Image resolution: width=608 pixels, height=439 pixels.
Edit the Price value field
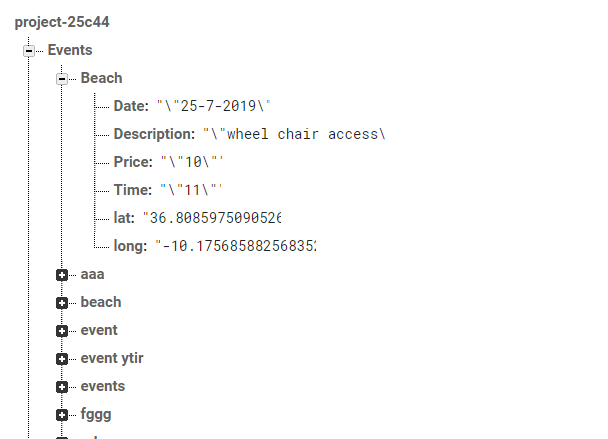pos(192,162)
